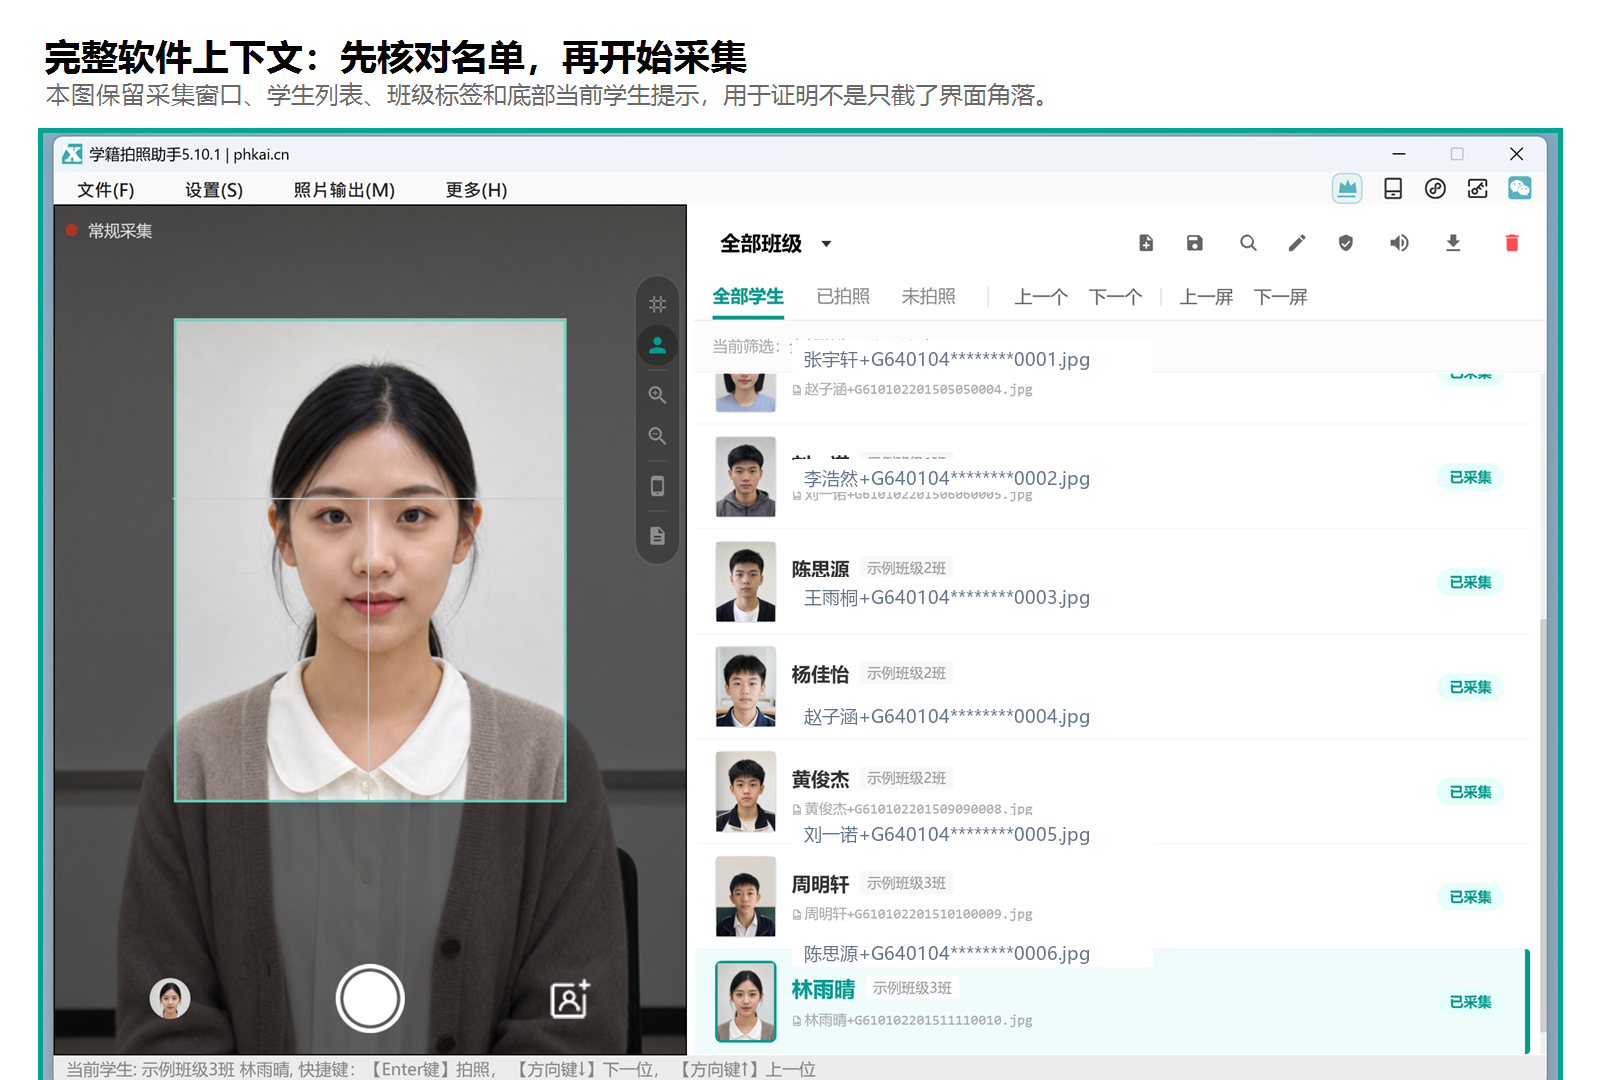Open the 照片输出(M) menu
This screenshot has height=1080, width=1600.
(x=344, y=190)
